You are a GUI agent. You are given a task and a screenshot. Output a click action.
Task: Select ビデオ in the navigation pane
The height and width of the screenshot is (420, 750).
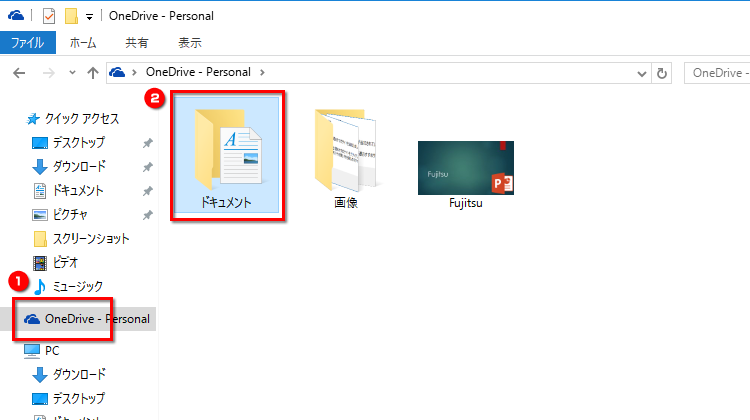coord(65,262)
